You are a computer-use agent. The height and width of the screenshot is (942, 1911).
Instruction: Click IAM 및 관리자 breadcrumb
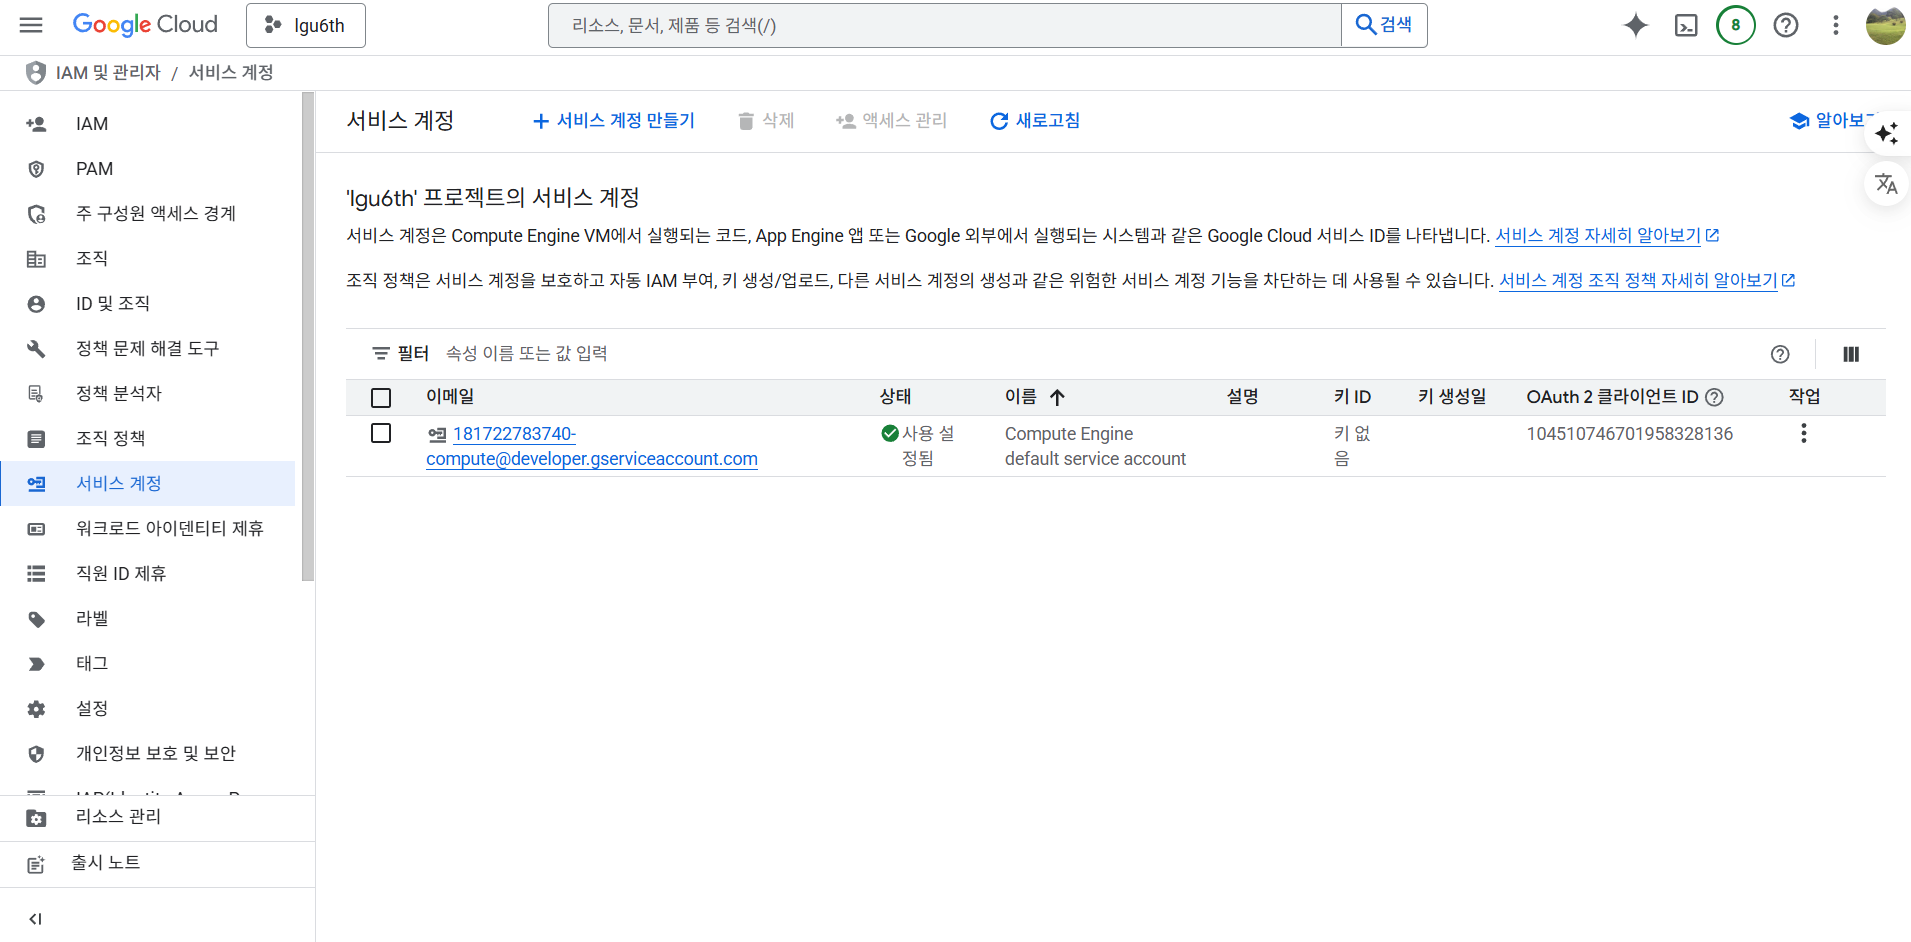click(108, 73)
